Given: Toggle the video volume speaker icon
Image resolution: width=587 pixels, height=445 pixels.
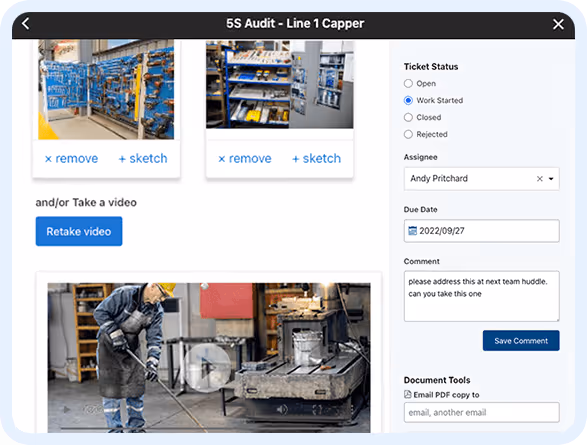Looking at the screenshot, I should coord(282,409).
